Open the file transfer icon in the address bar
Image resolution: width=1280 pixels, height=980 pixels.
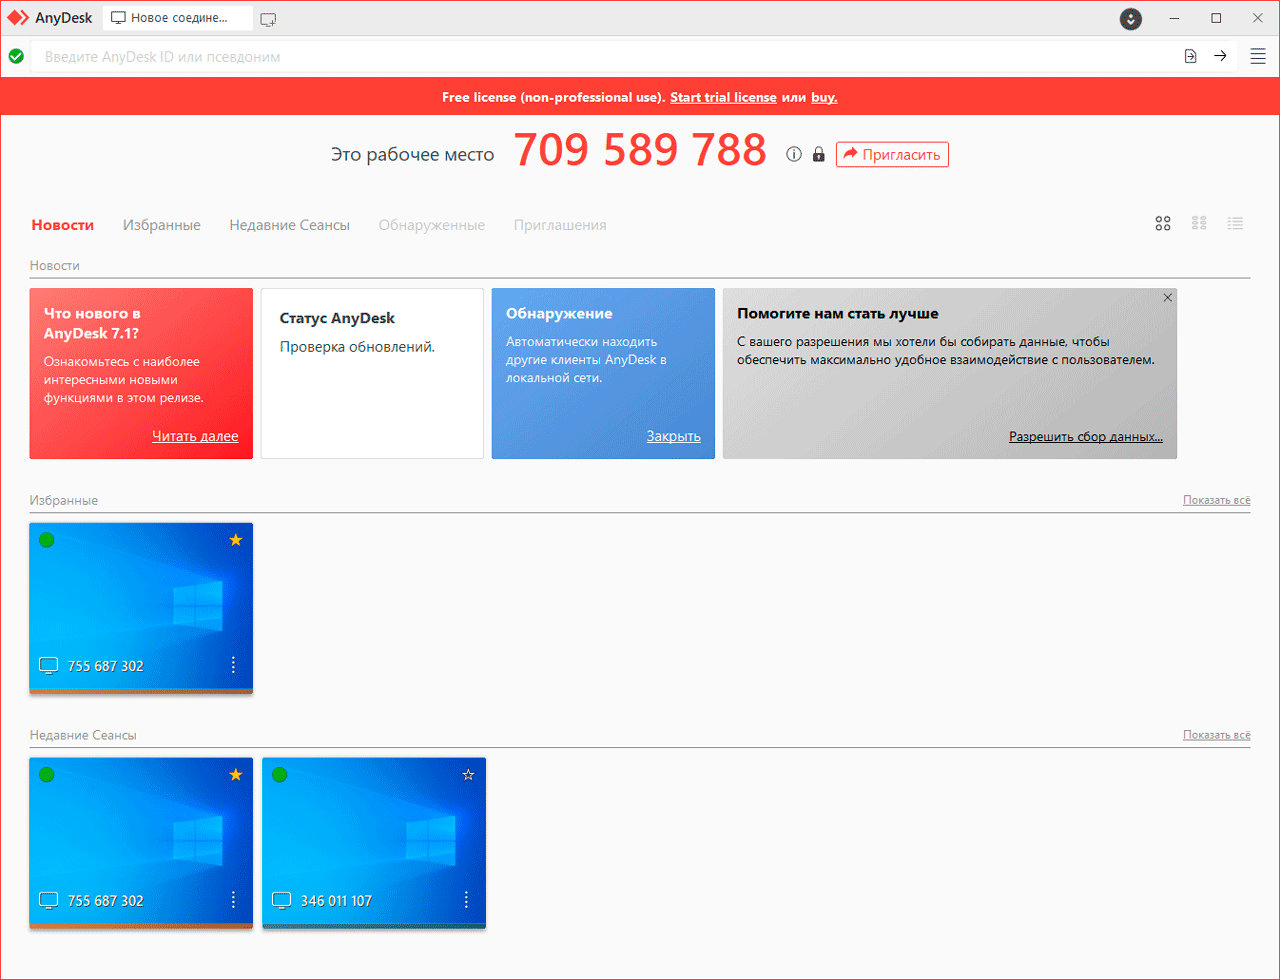(1190, 56)
